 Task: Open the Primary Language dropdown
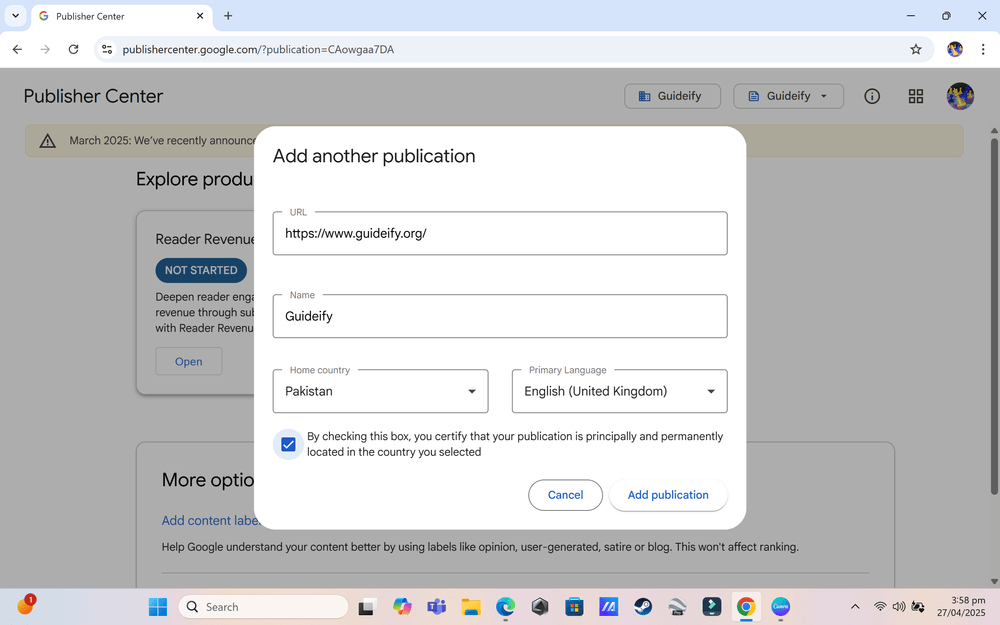619,391
